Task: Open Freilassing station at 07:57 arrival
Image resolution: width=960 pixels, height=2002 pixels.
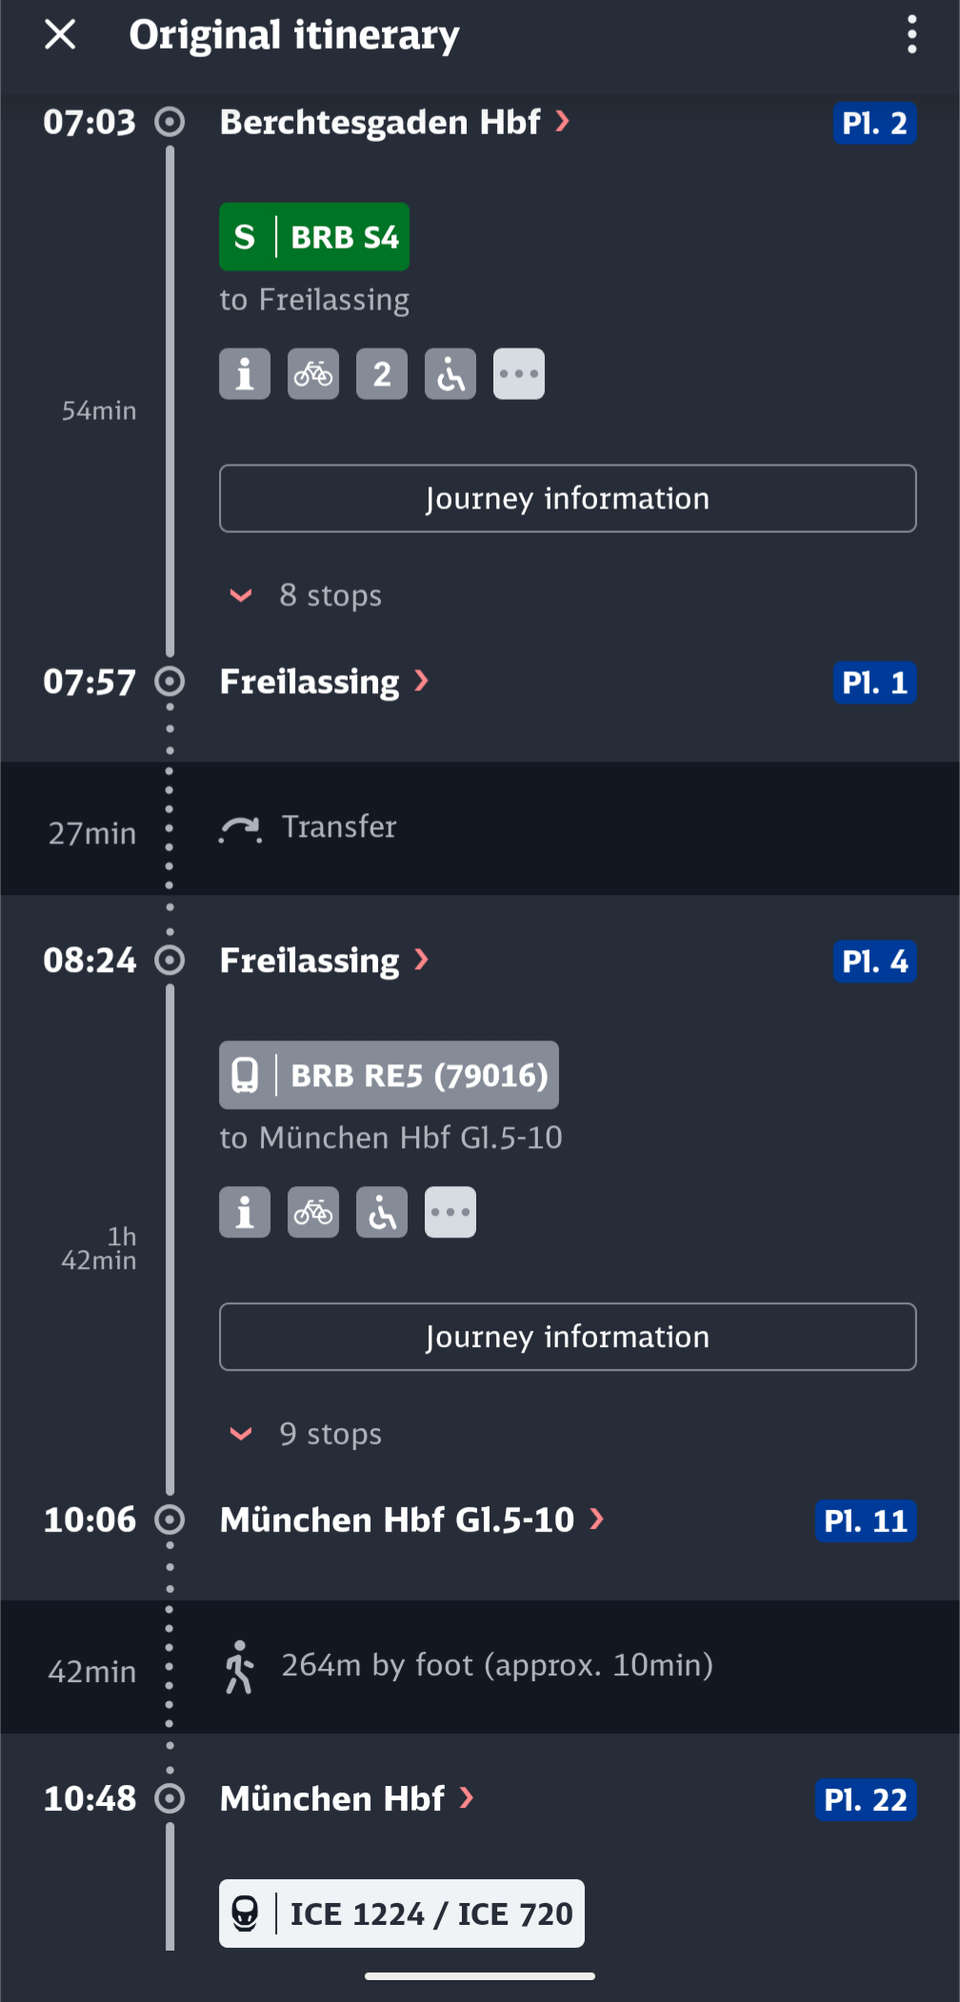Action: click(x=323, y=682)
